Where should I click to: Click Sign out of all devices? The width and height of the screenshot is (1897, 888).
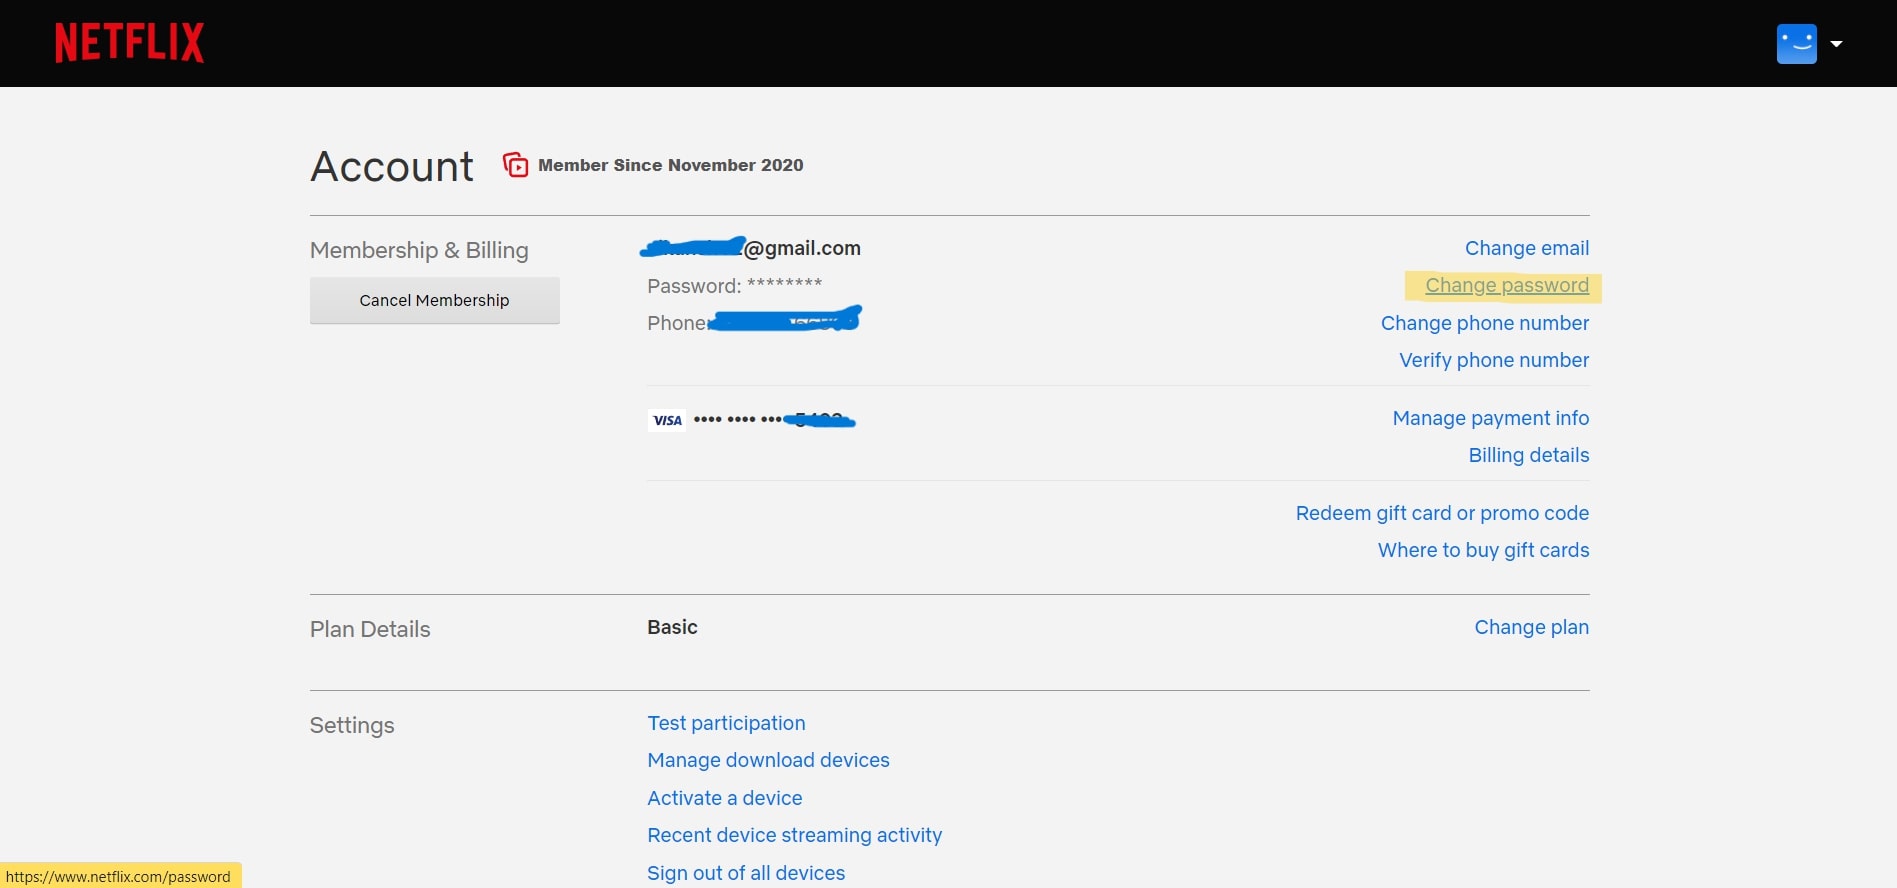point(746,873)
